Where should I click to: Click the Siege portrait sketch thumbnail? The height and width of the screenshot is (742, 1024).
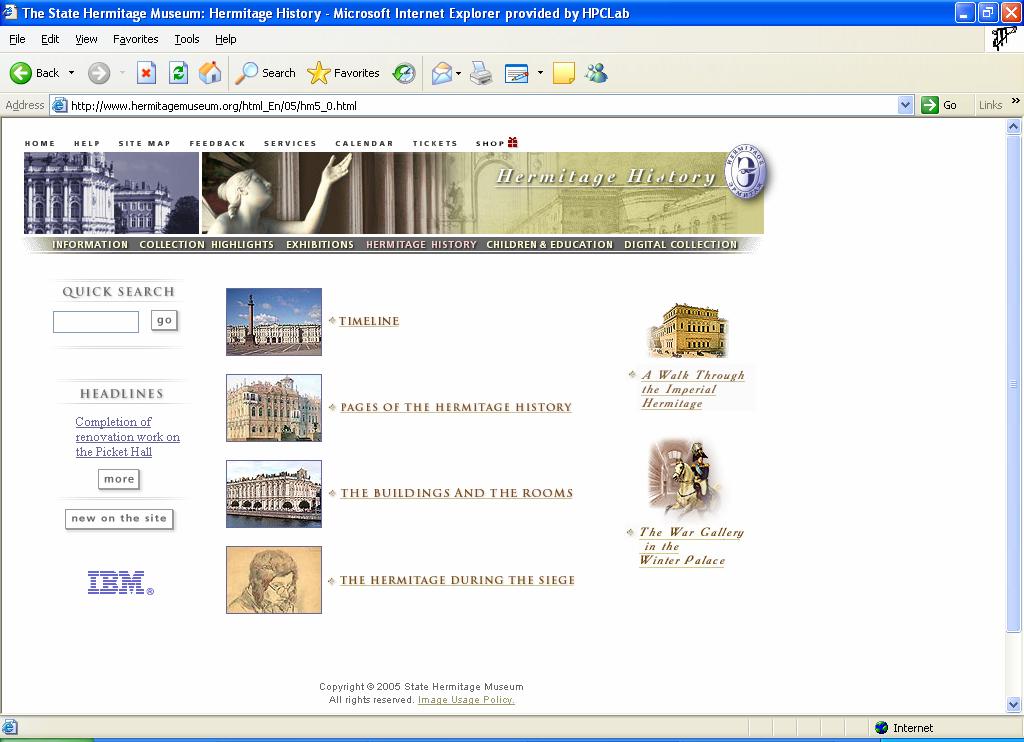click(x=274, y=580)
